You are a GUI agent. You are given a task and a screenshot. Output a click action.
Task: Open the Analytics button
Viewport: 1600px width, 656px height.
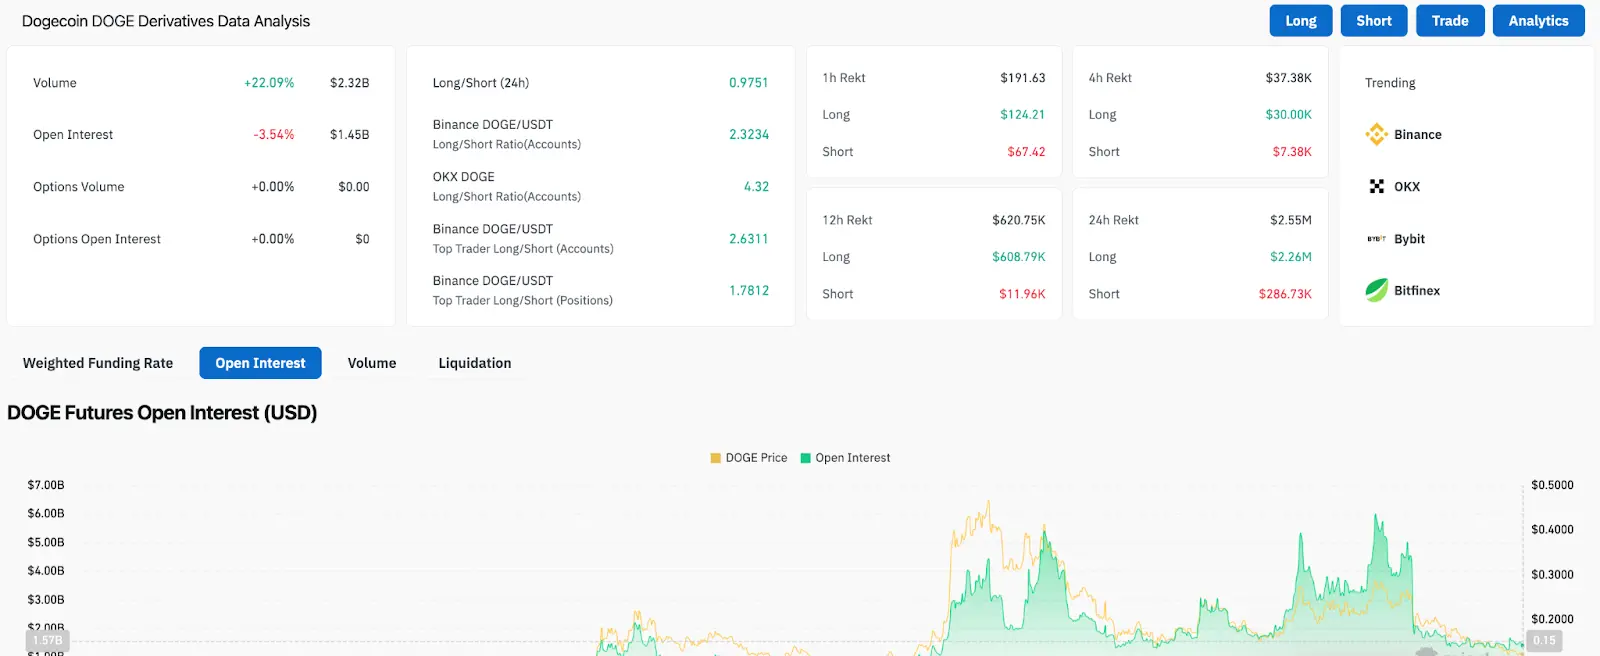click(x=1538, y=21)
